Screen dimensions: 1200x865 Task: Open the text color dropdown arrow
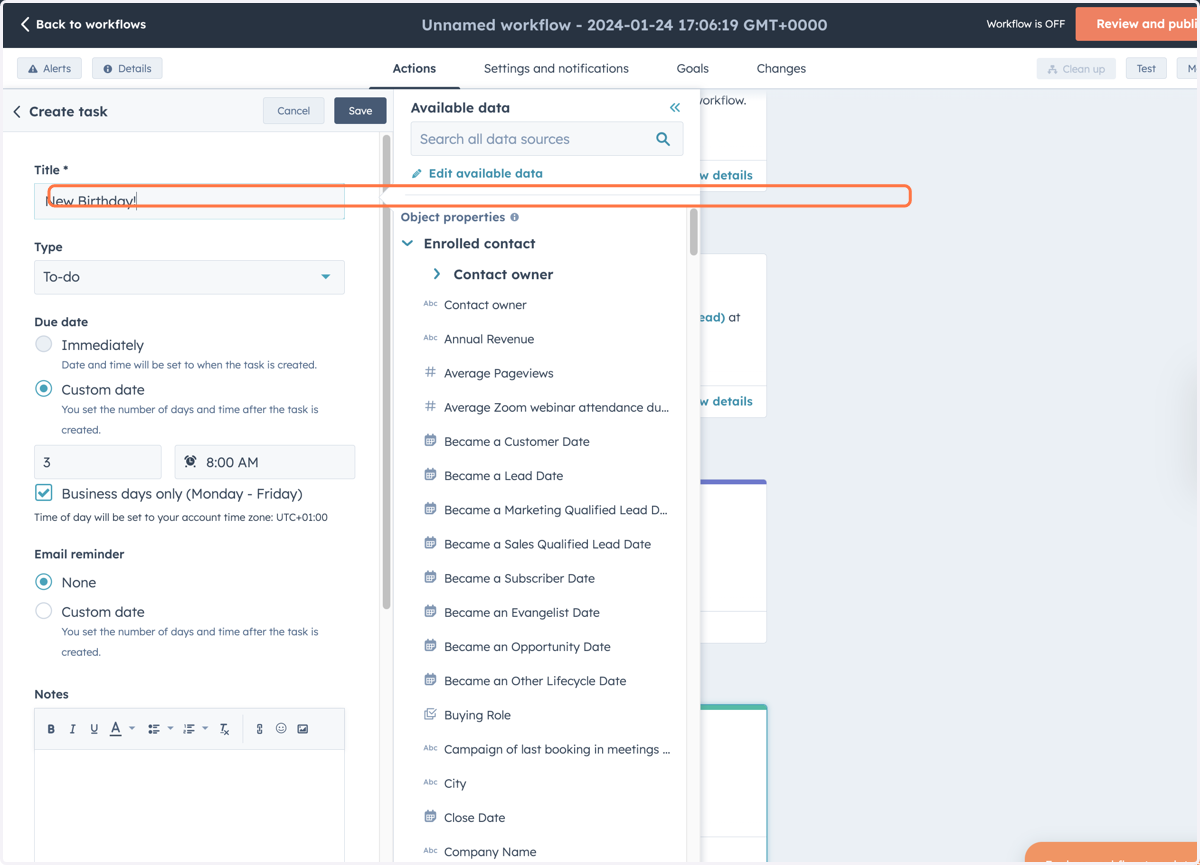pyautogui.click(x=132, y=728)
